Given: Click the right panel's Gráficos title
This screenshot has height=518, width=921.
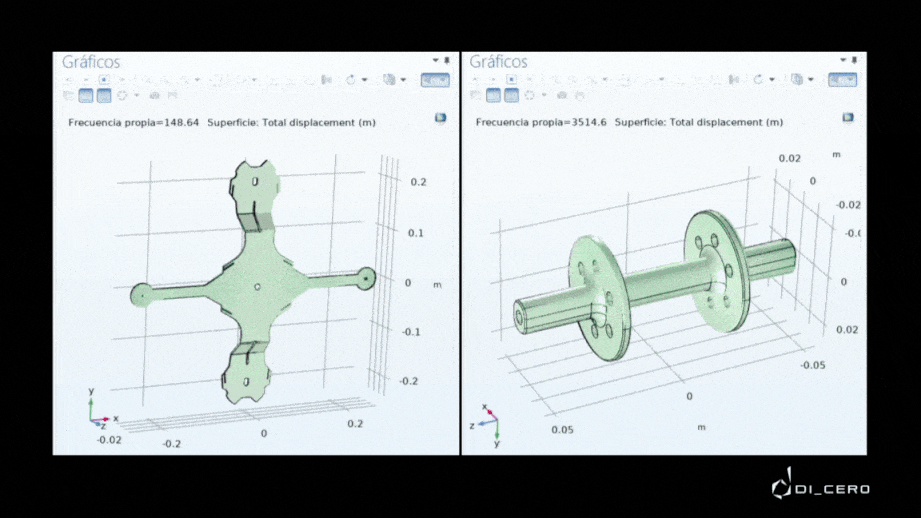Looking at the screenshot, I should click(499, 62).
